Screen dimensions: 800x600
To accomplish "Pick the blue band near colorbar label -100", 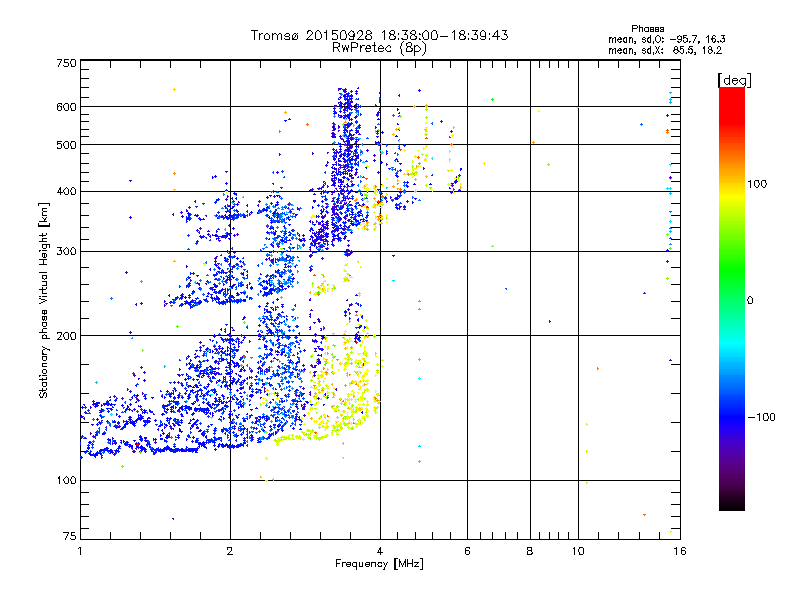I will click(732, 416).
